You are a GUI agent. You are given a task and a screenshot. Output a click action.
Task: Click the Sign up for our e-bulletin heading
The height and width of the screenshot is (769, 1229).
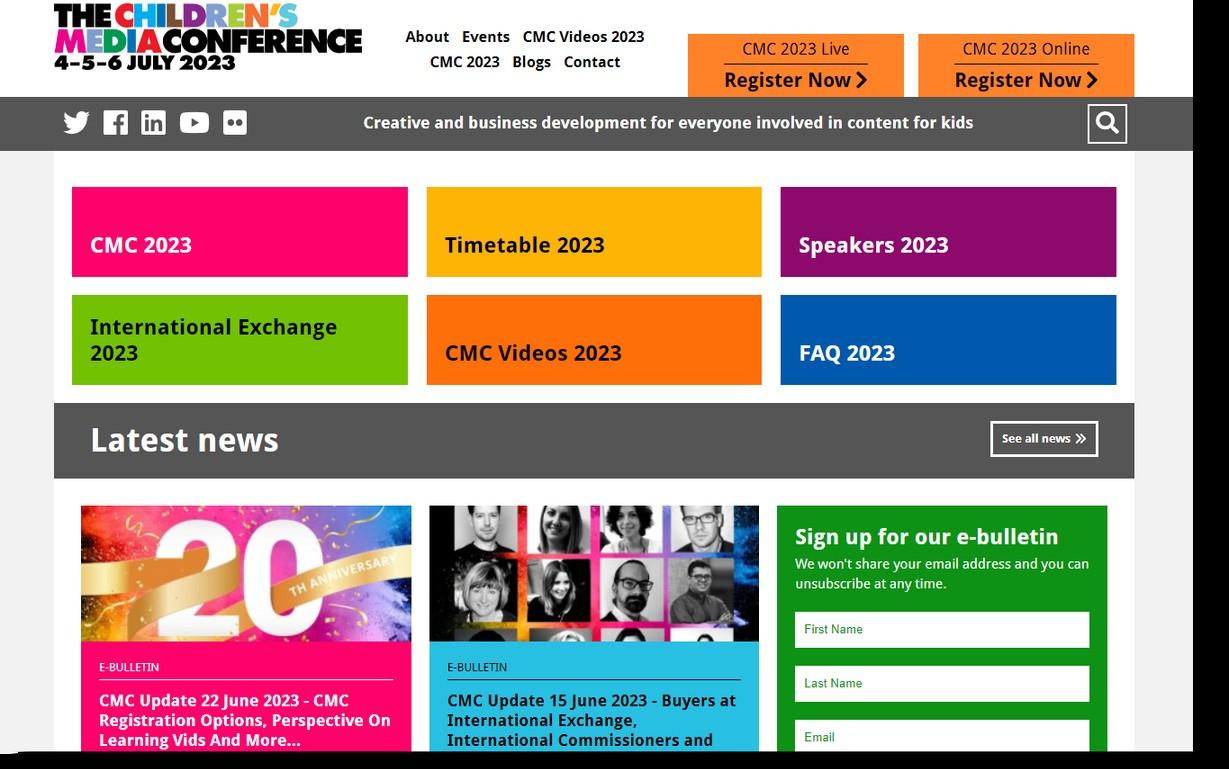tap(926, 537)
